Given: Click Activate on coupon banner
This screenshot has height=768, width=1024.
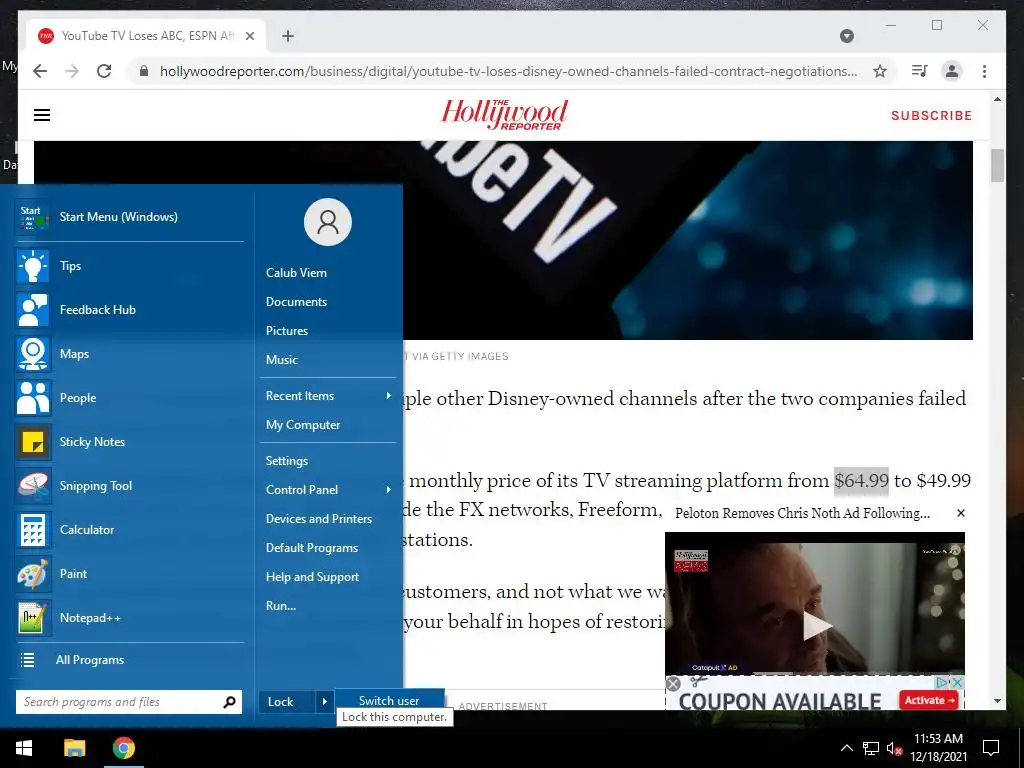Looking at the screenshot, I should [x=929, y=700].
